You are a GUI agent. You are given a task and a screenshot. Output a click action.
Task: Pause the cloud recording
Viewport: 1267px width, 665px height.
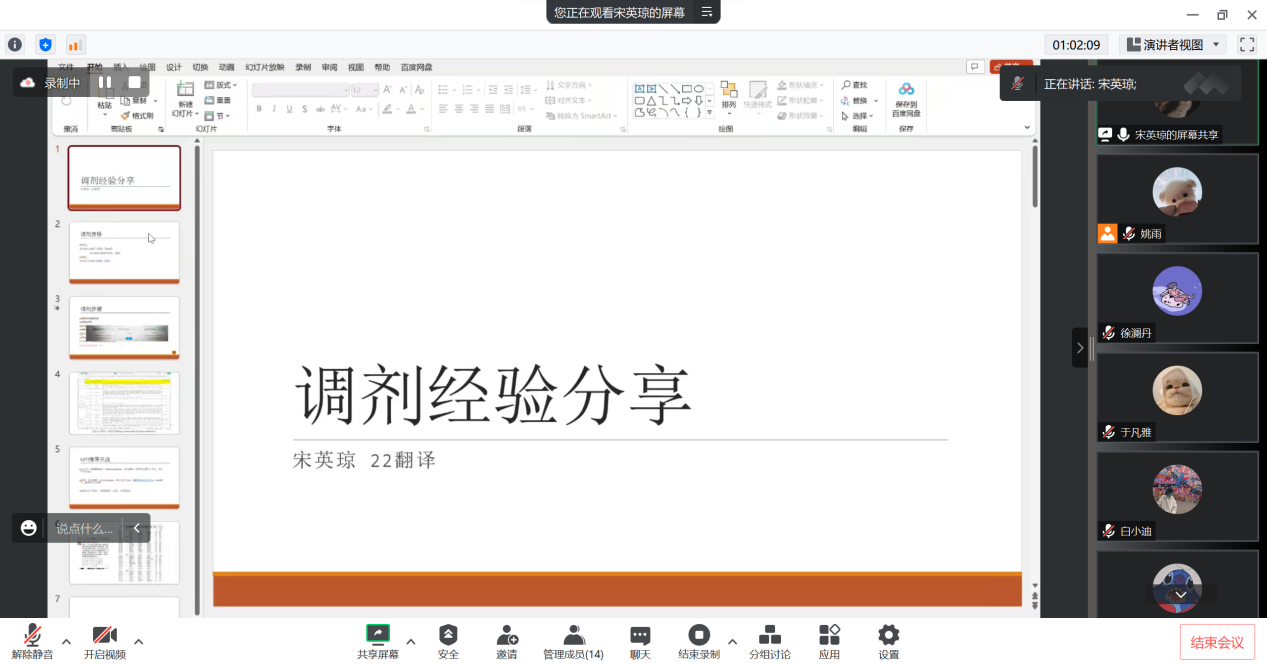click(x=105, y=82)
